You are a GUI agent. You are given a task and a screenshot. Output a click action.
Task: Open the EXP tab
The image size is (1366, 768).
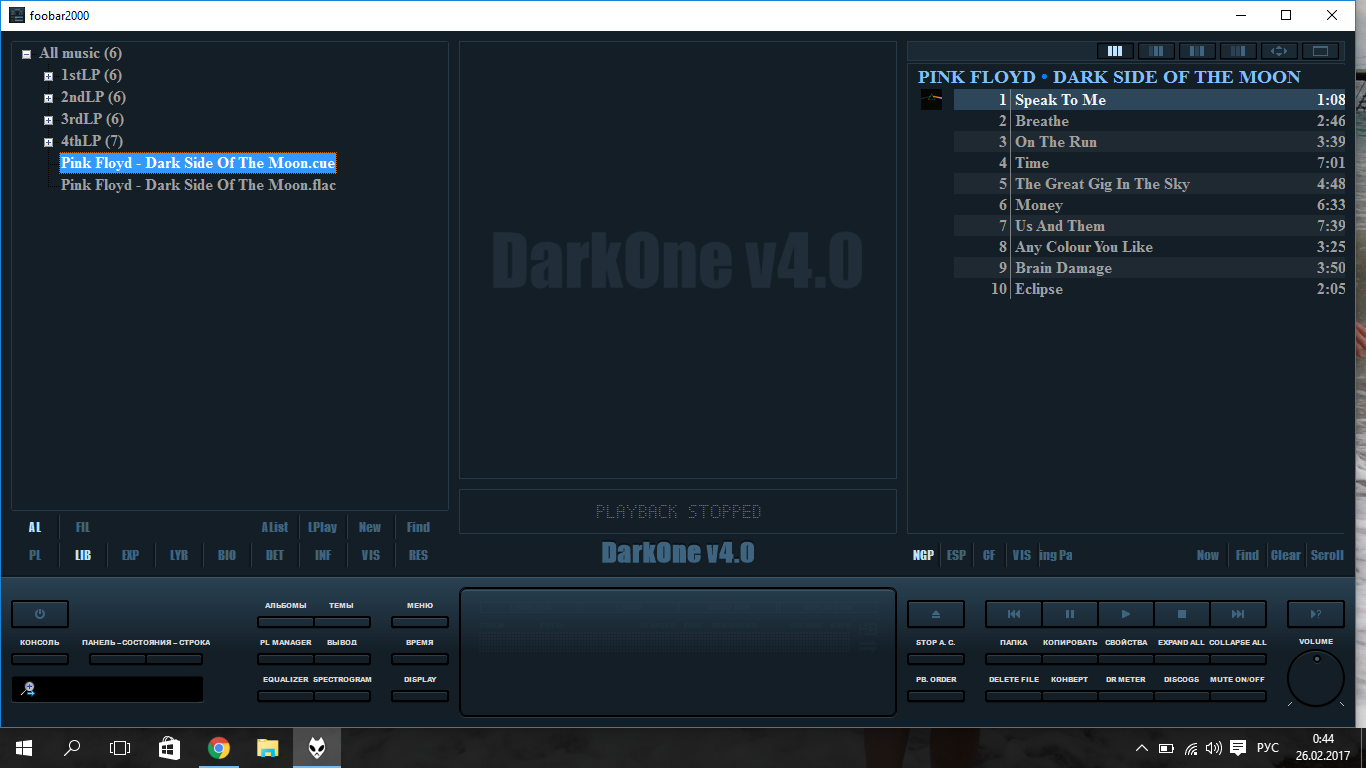pos(131,555)
